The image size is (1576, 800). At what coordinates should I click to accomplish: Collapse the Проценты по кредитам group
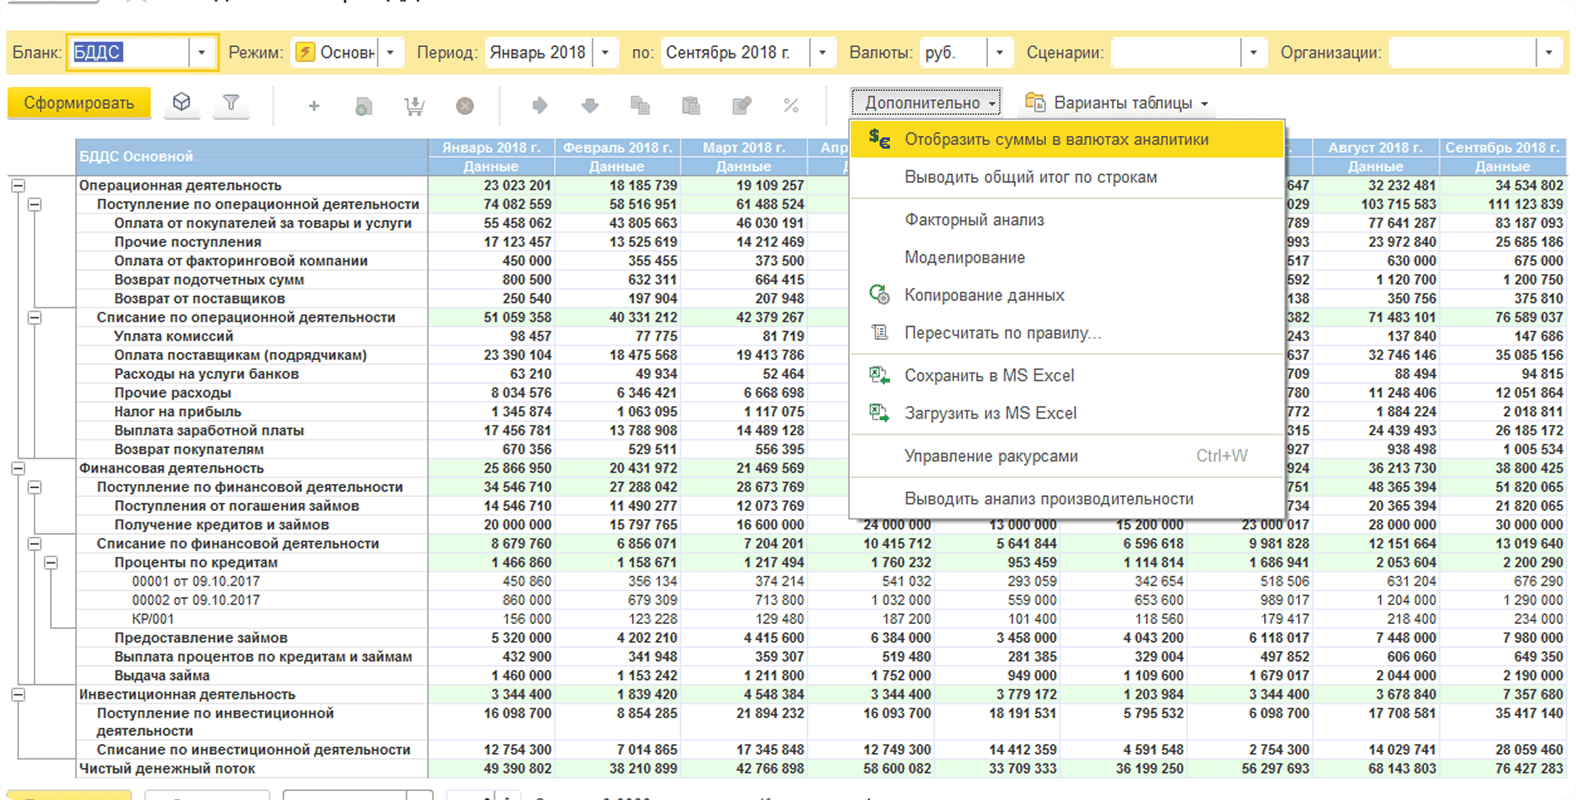50,562
